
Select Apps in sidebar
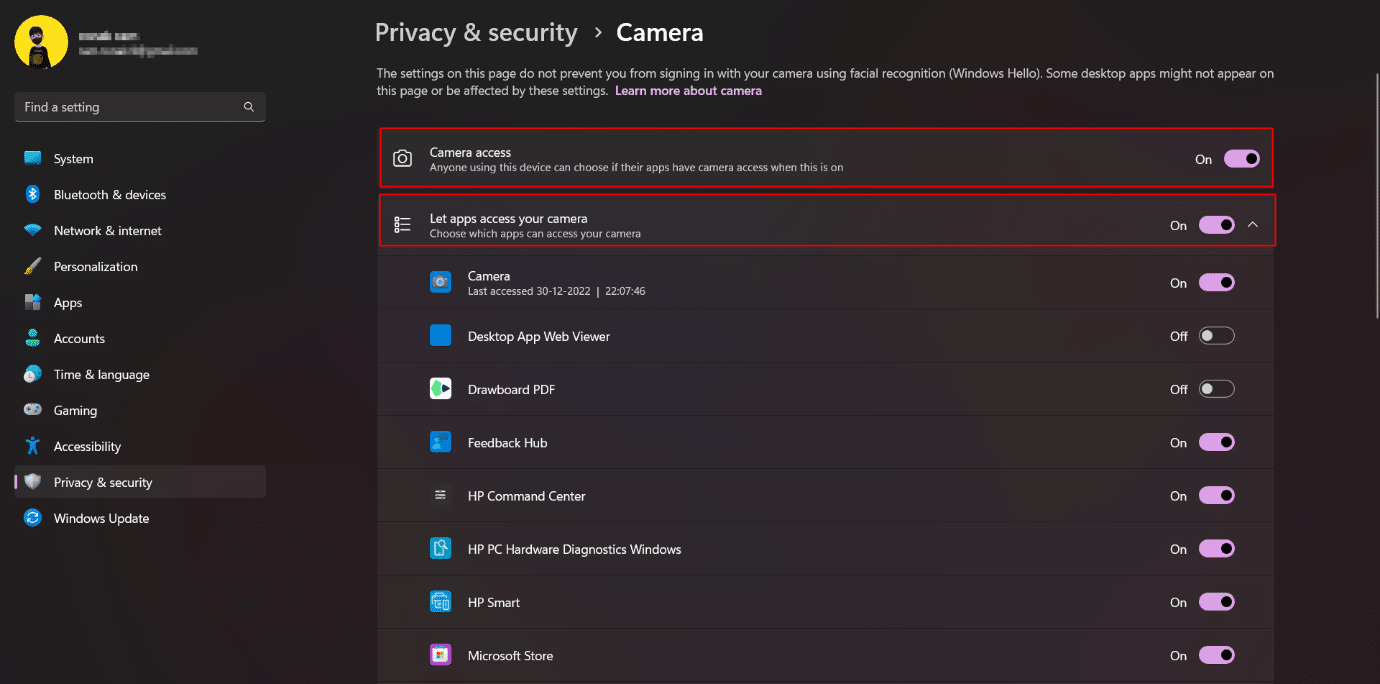(x=140, y=303)
